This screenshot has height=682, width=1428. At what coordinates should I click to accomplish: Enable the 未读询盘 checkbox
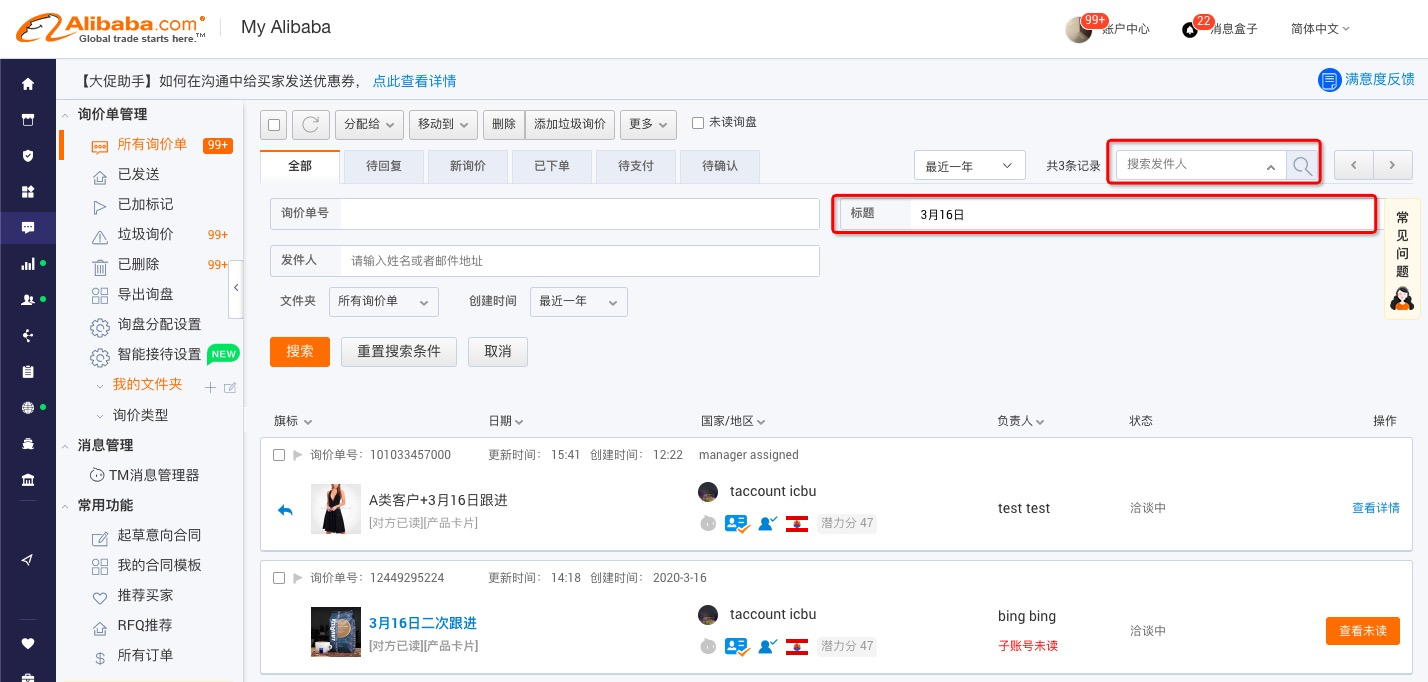(698, 123)
